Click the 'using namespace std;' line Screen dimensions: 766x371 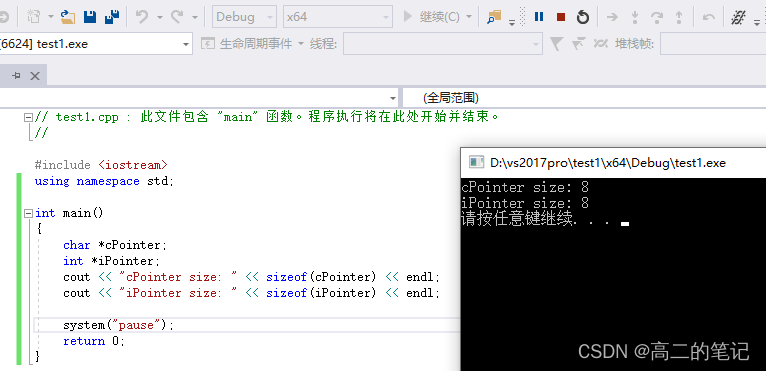click(x=104, y=181)
